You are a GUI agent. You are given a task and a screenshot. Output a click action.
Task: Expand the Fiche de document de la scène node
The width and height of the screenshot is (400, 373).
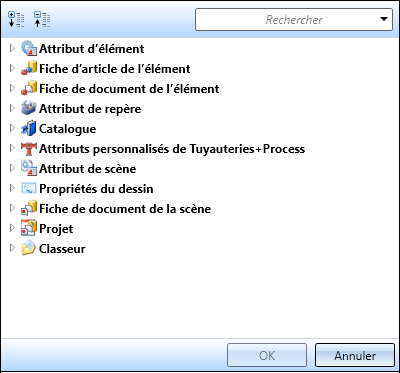12,209
